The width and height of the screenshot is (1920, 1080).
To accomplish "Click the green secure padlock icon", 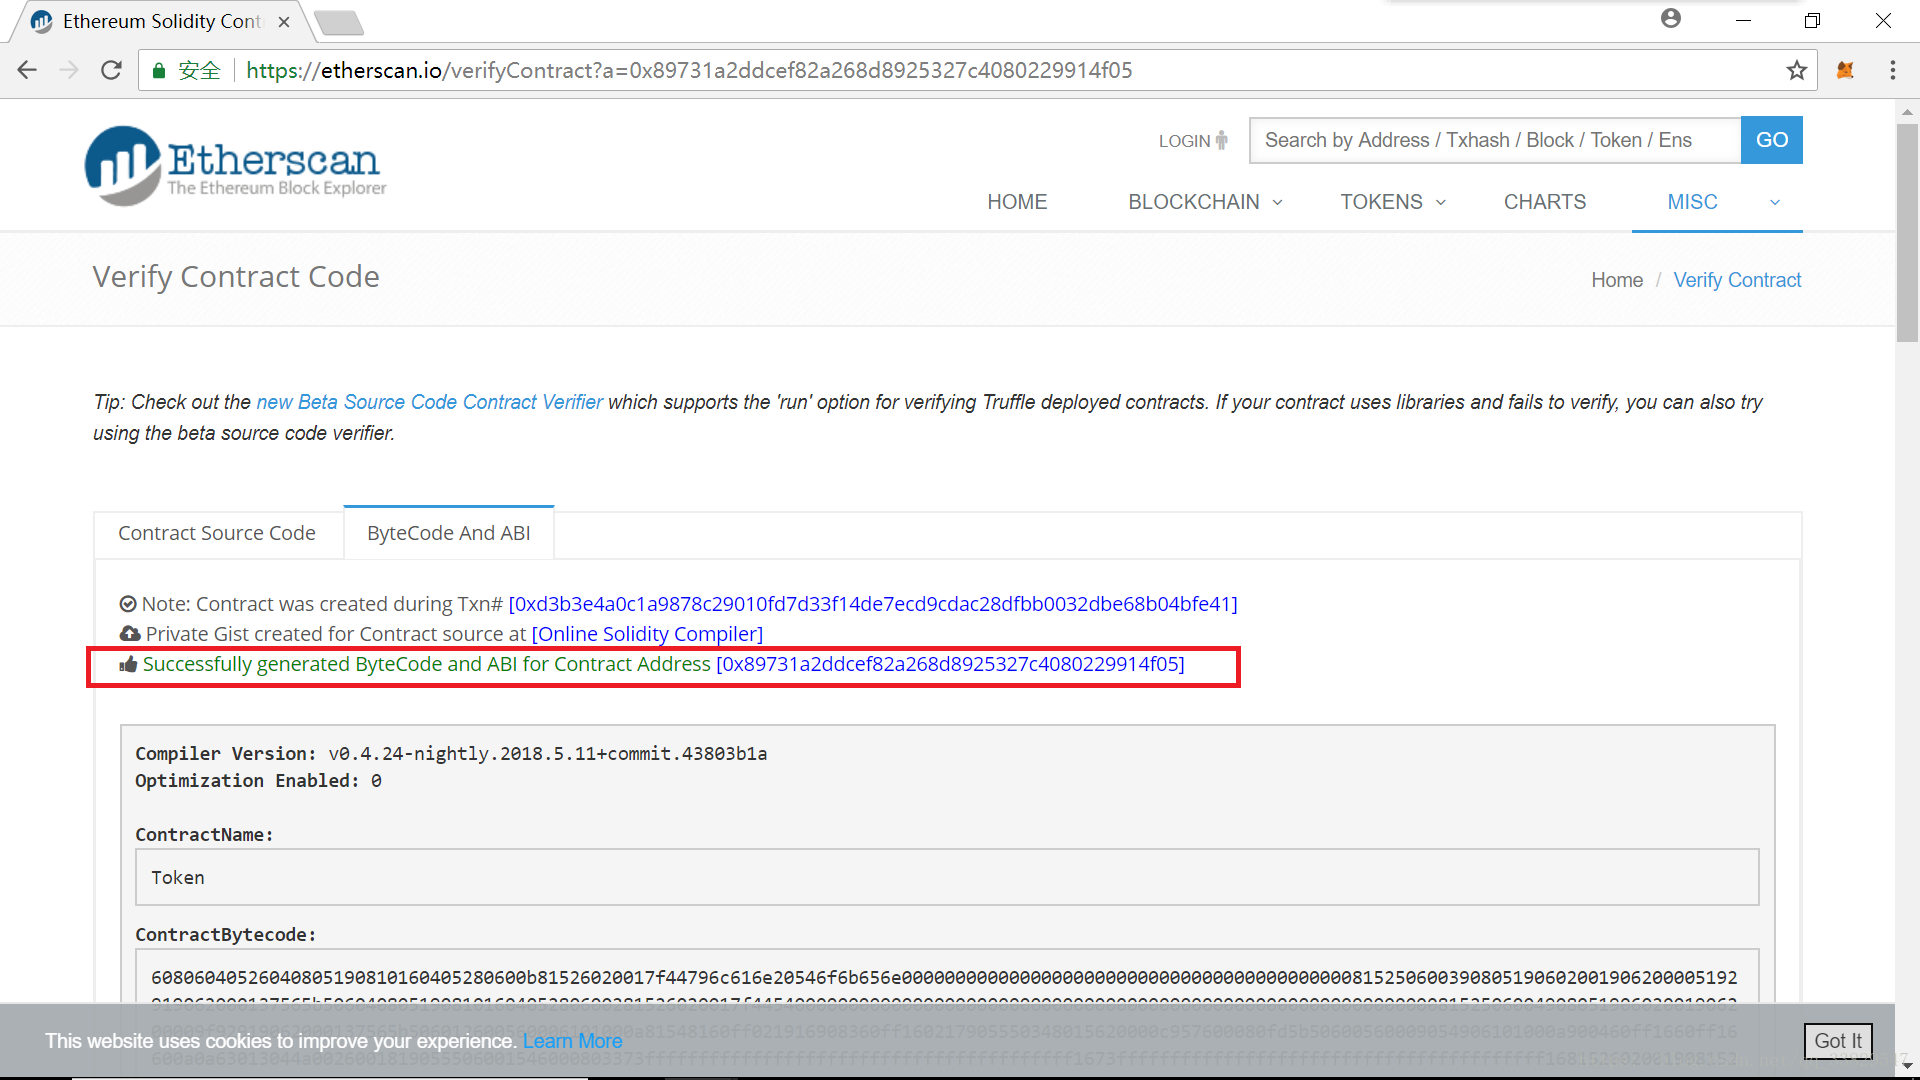I will click(158, 70).
